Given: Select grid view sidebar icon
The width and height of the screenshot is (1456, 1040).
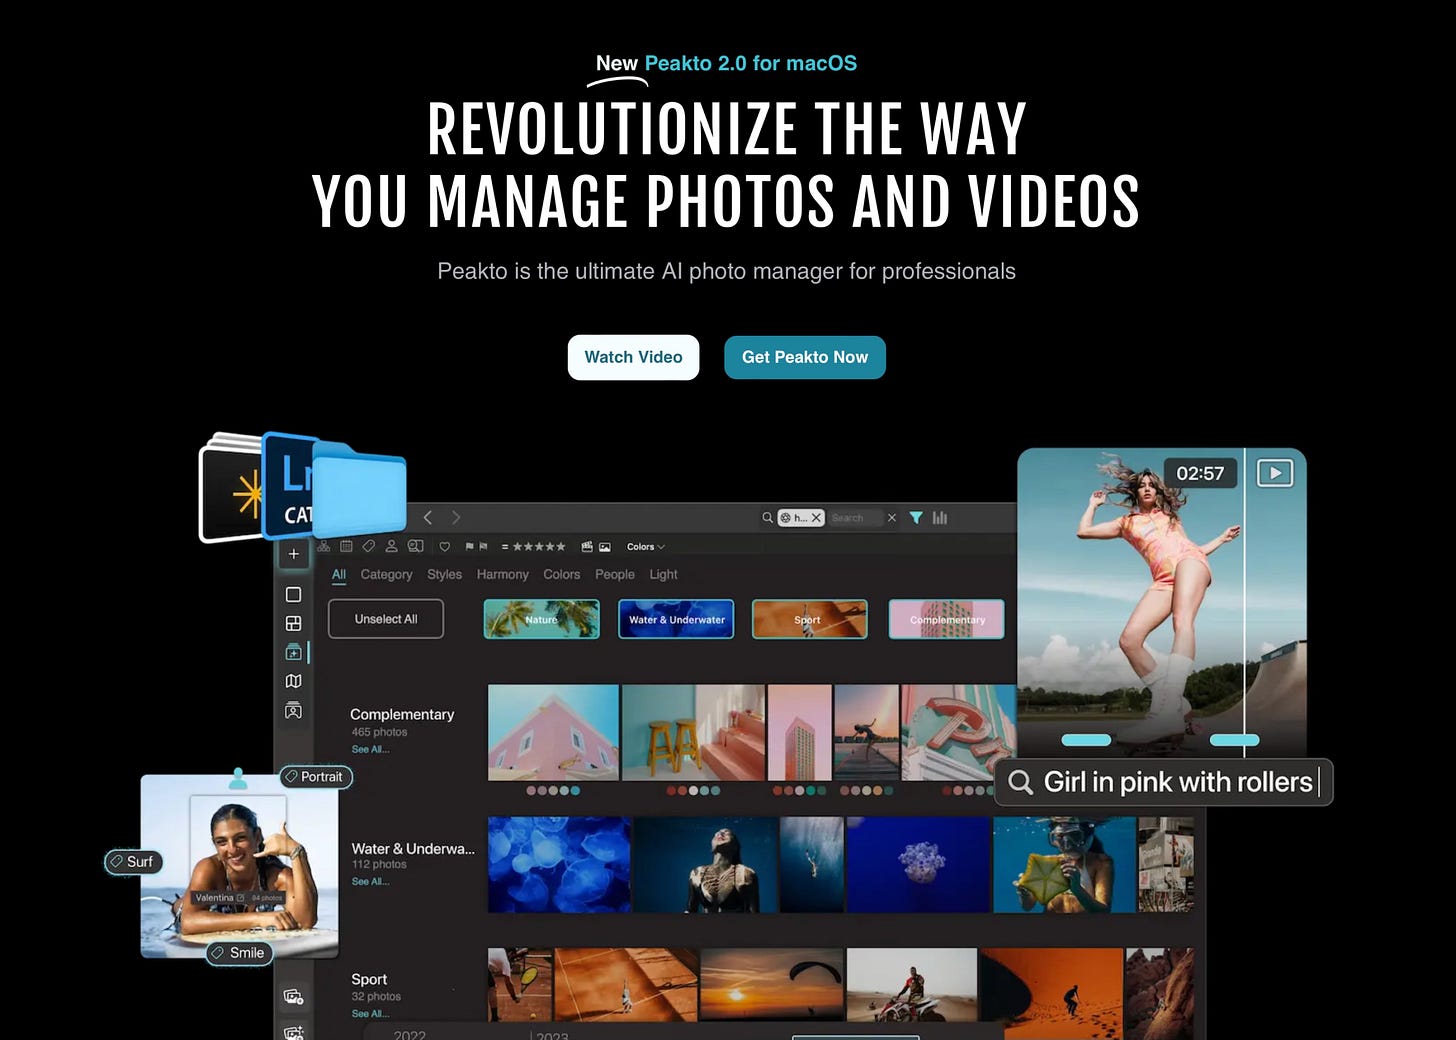Looking at the screenshot, I should click(293, 623).
